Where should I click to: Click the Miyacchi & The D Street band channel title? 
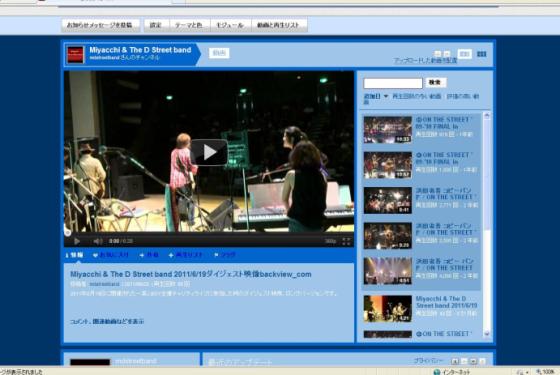(140, 50)
